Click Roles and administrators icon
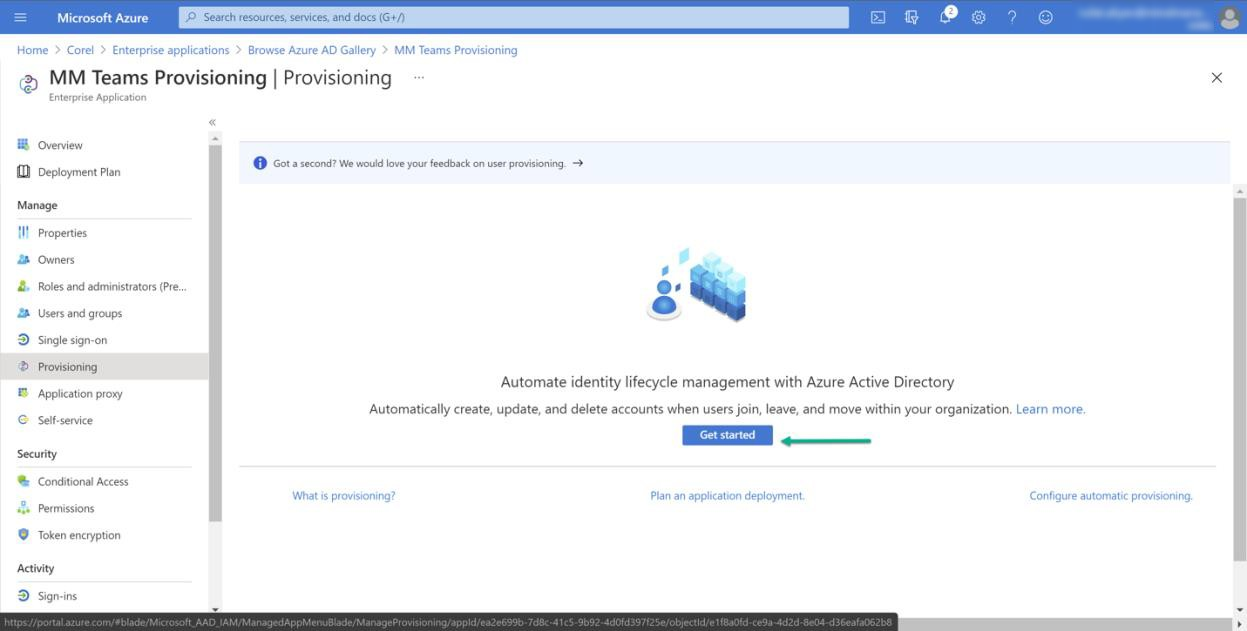 (x=23, y=286)
